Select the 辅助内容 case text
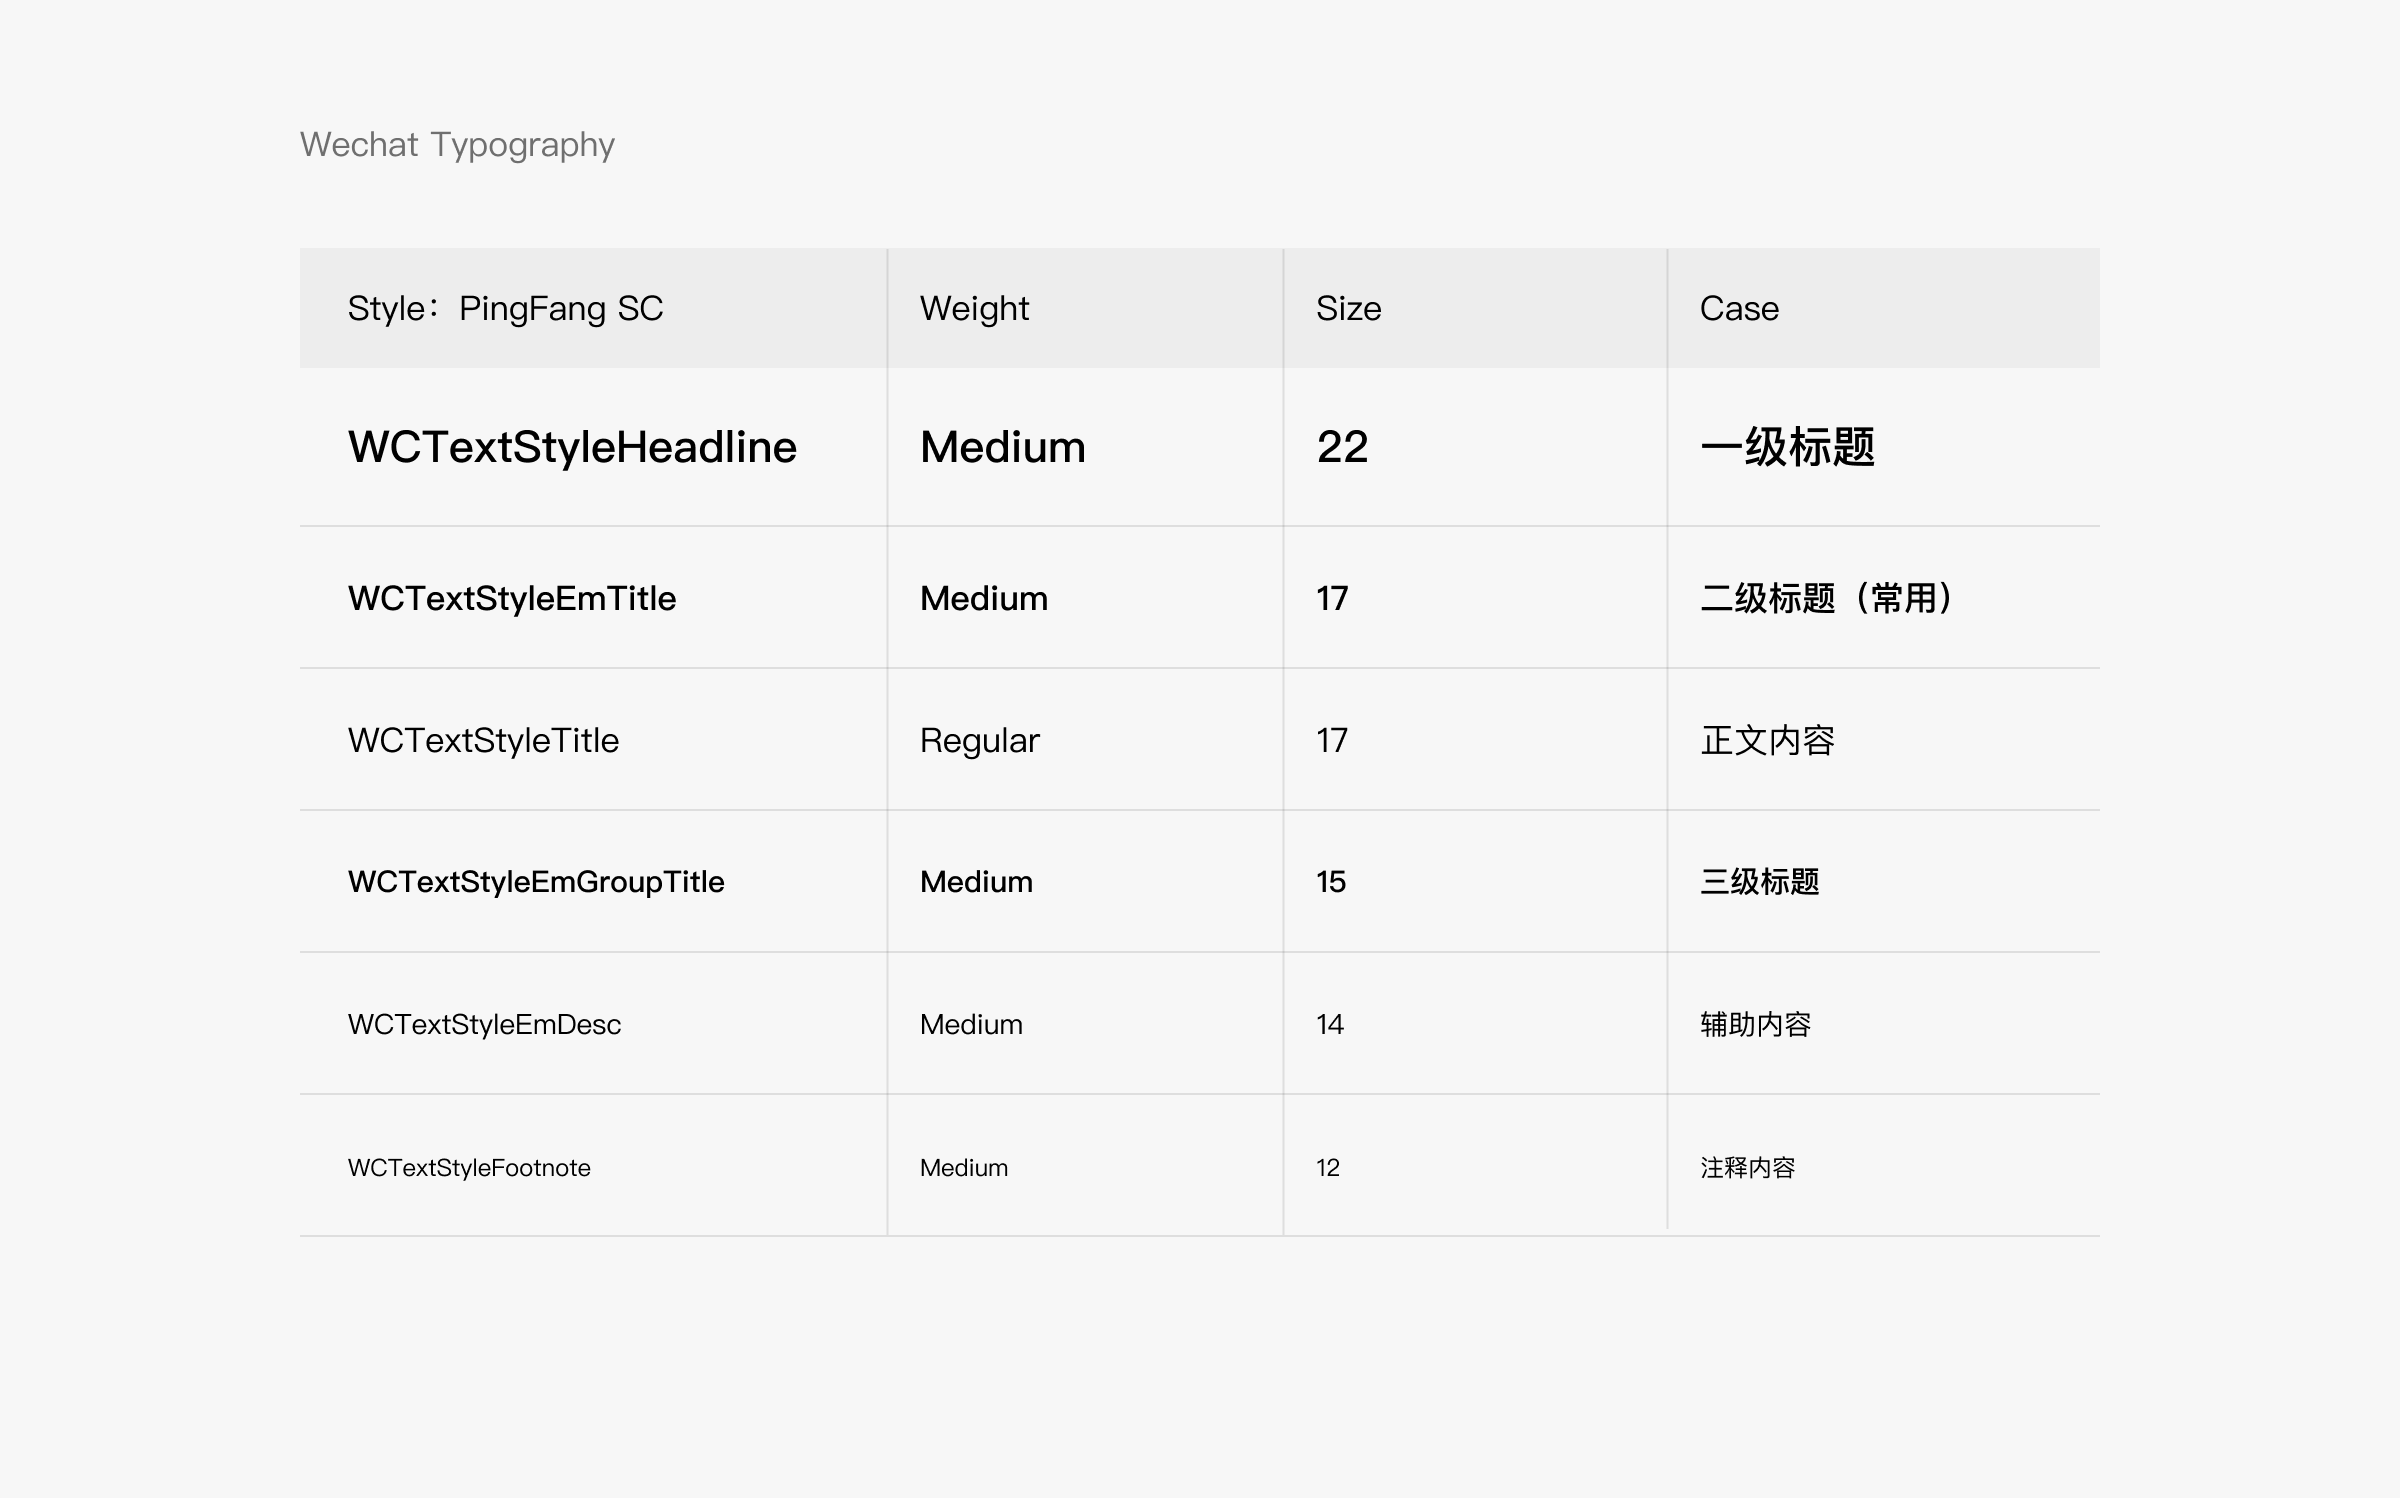Screen dimensions: 2400x1498 point(1755,1024)
